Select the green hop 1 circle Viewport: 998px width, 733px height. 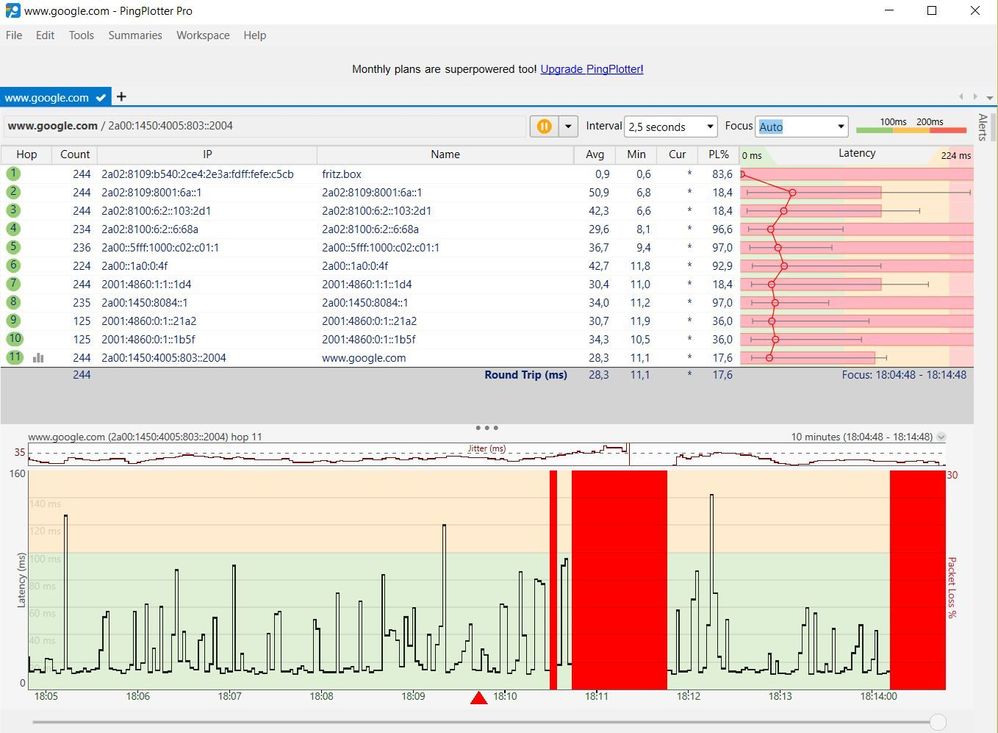pos(14,174)
